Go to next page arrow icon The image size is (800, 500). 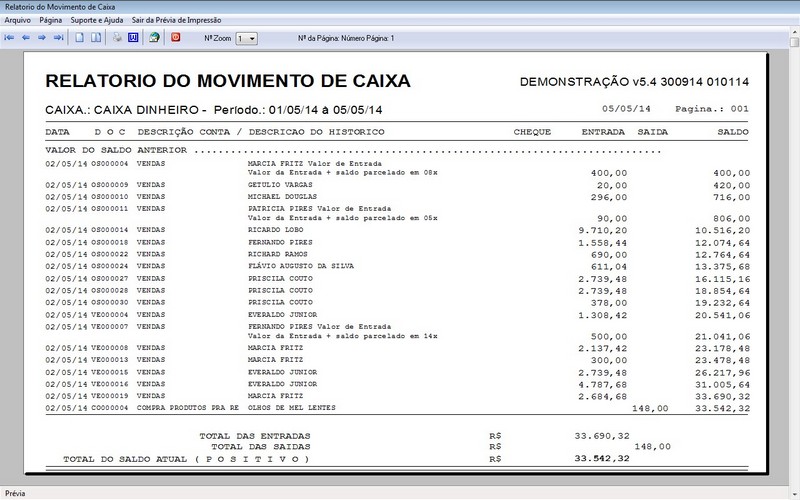click(42, 38)
